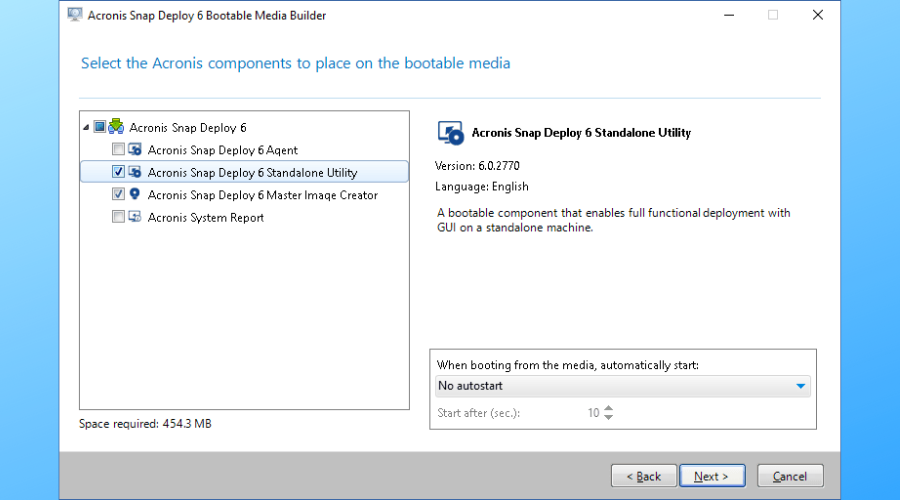Screen dimensions: 900x500
Task: Click the large Standalone Utility icon in details
Action: [450, 133]
